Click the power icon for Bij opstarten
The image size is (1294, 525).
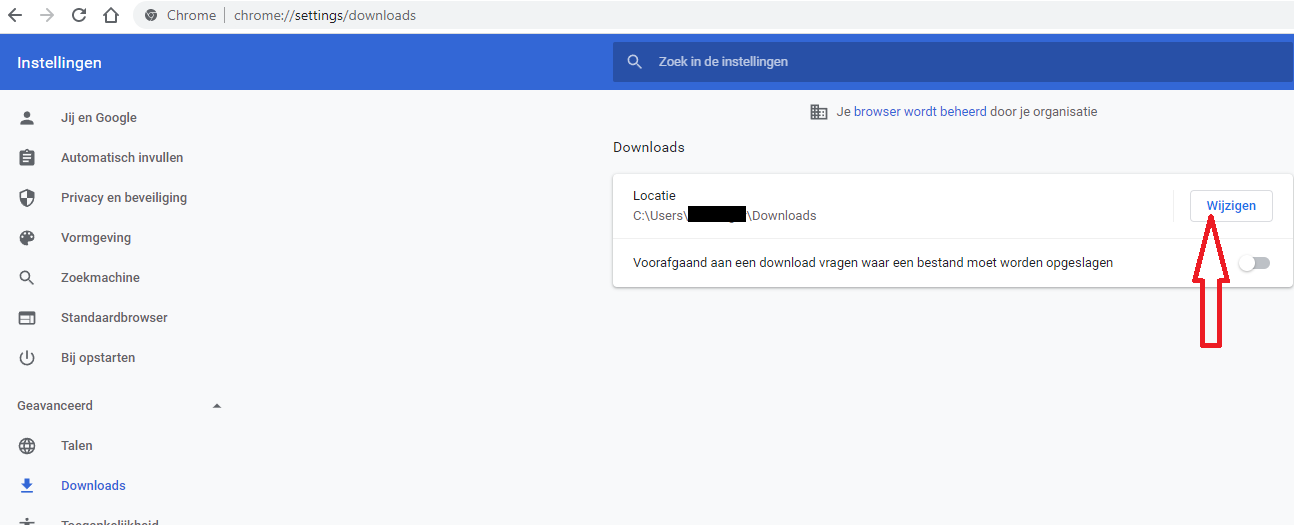tap(27, 358)
